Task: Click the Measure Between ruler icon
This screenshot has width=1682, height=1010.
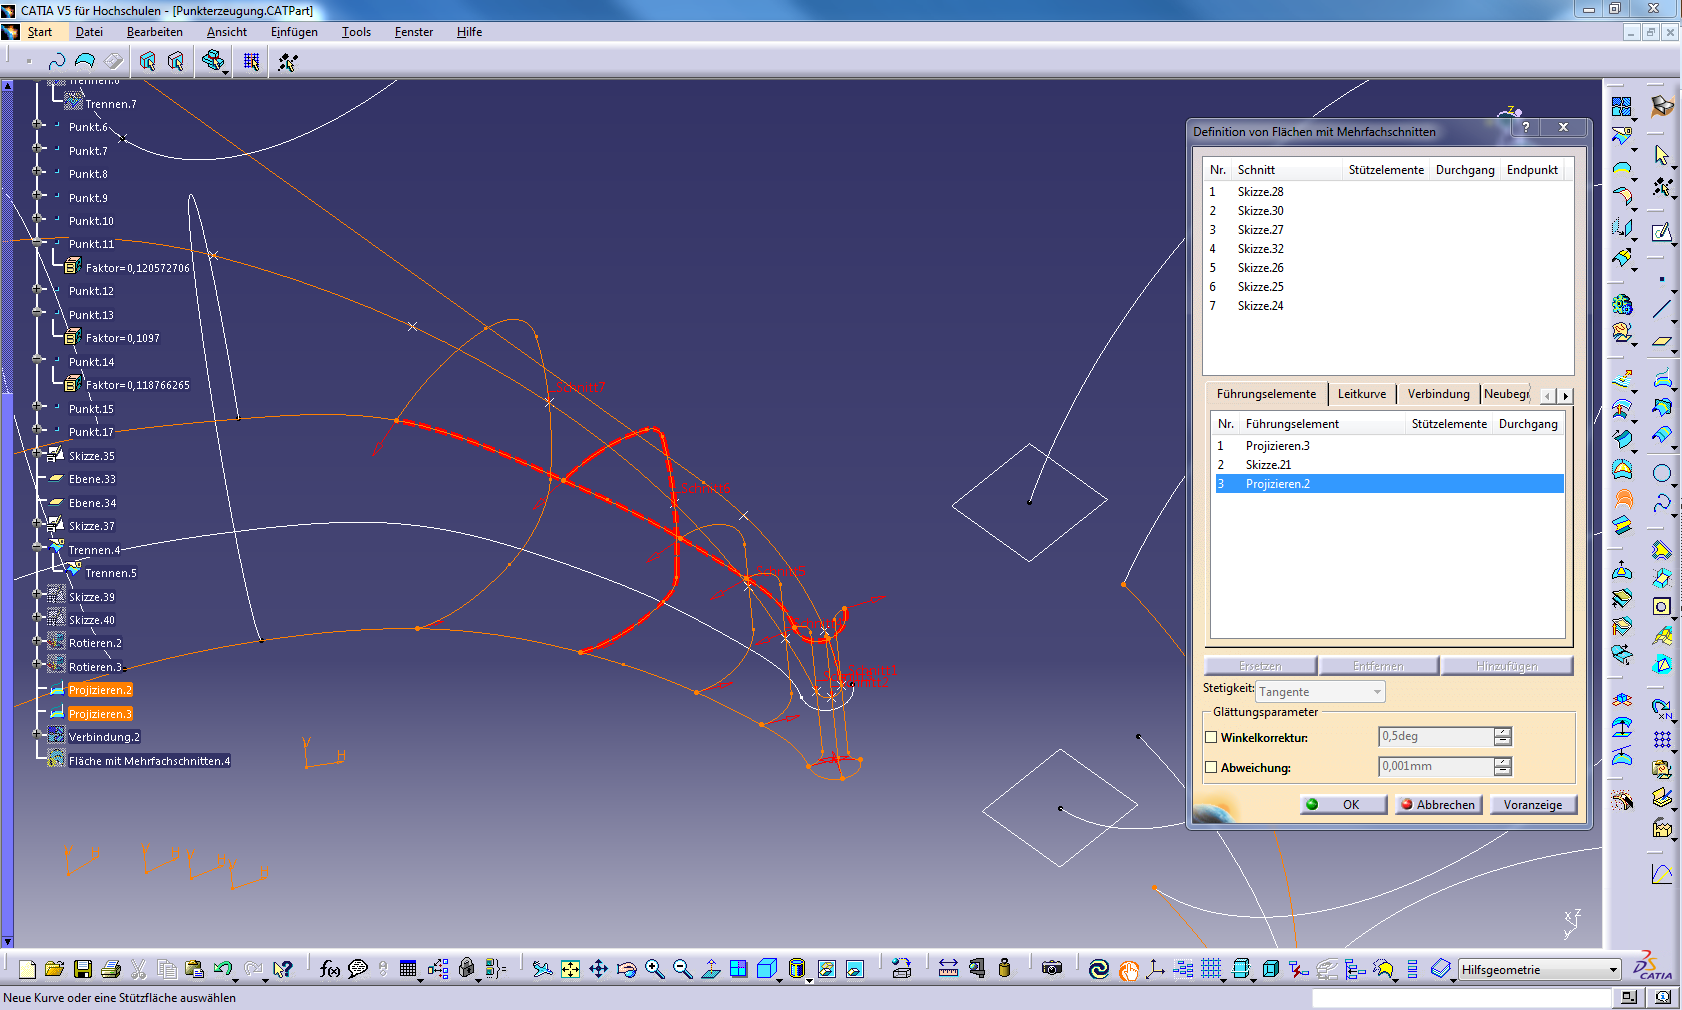Action: (x=948, y=968)
